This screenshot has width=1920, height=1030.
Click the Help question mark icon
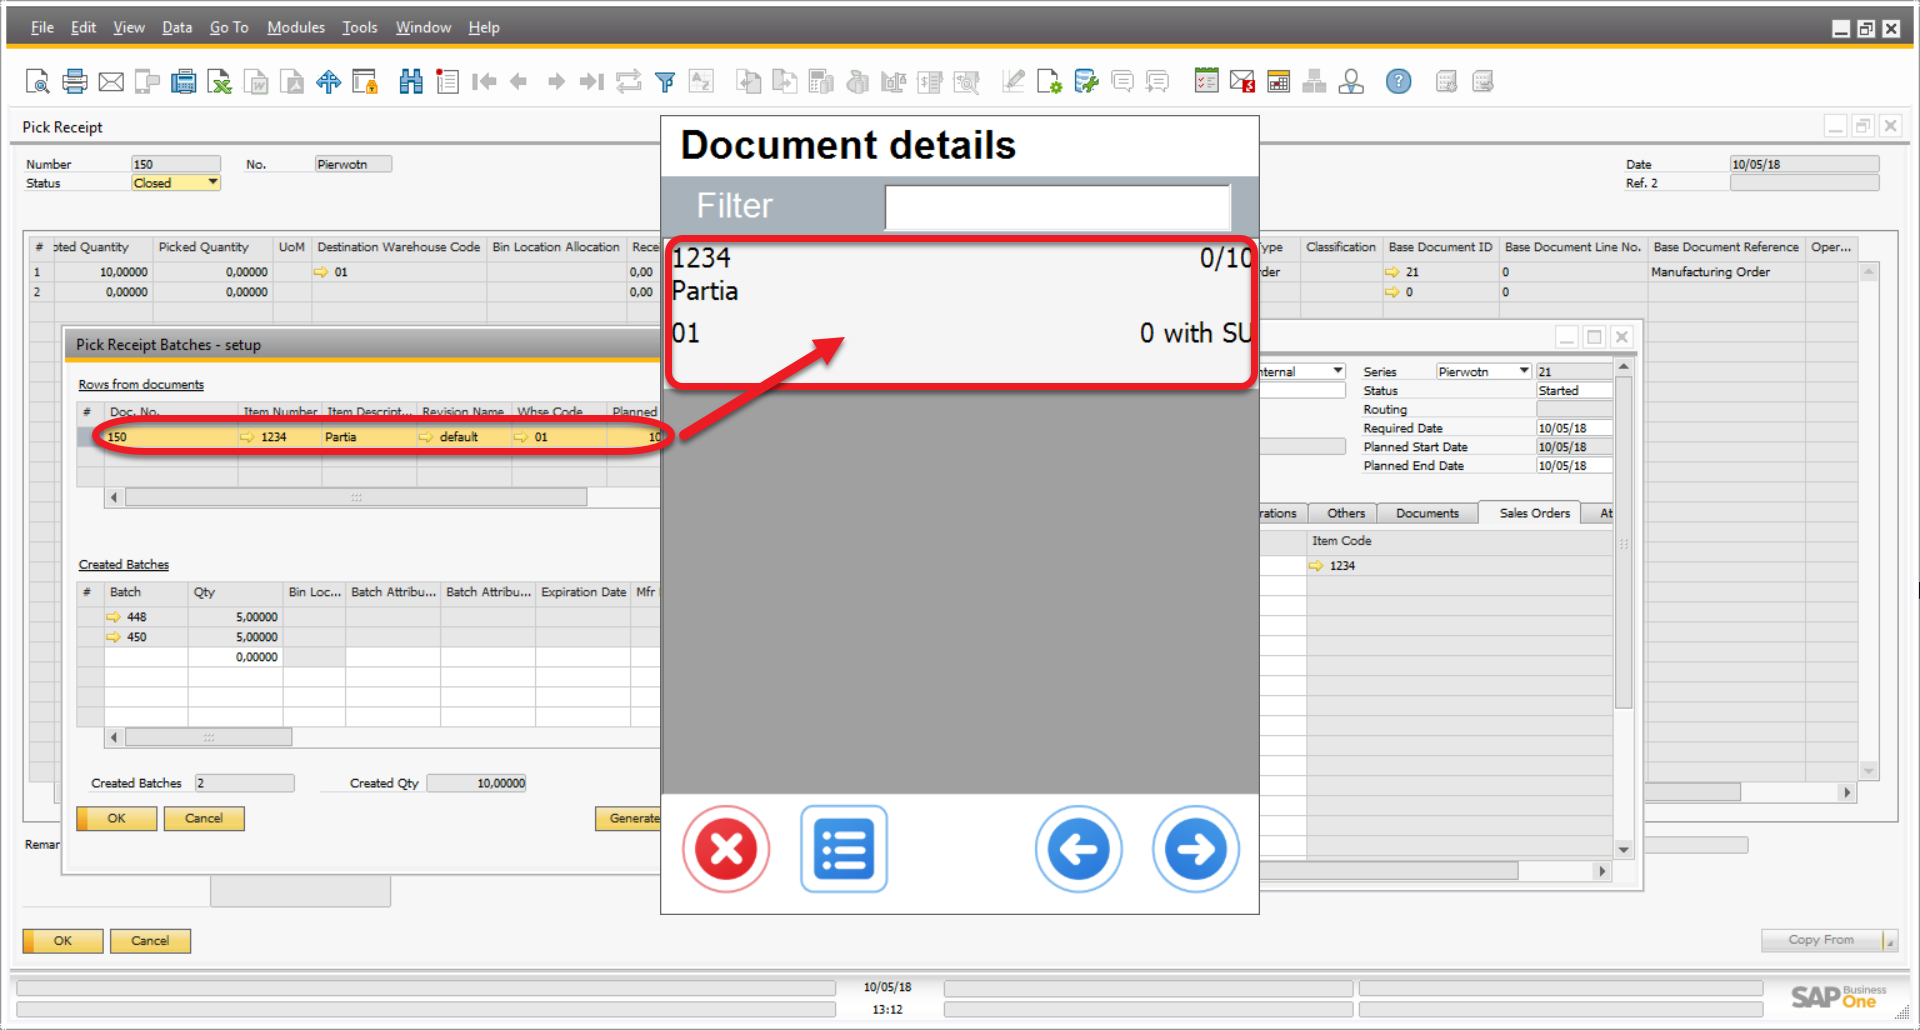(x=1398, y=81)
